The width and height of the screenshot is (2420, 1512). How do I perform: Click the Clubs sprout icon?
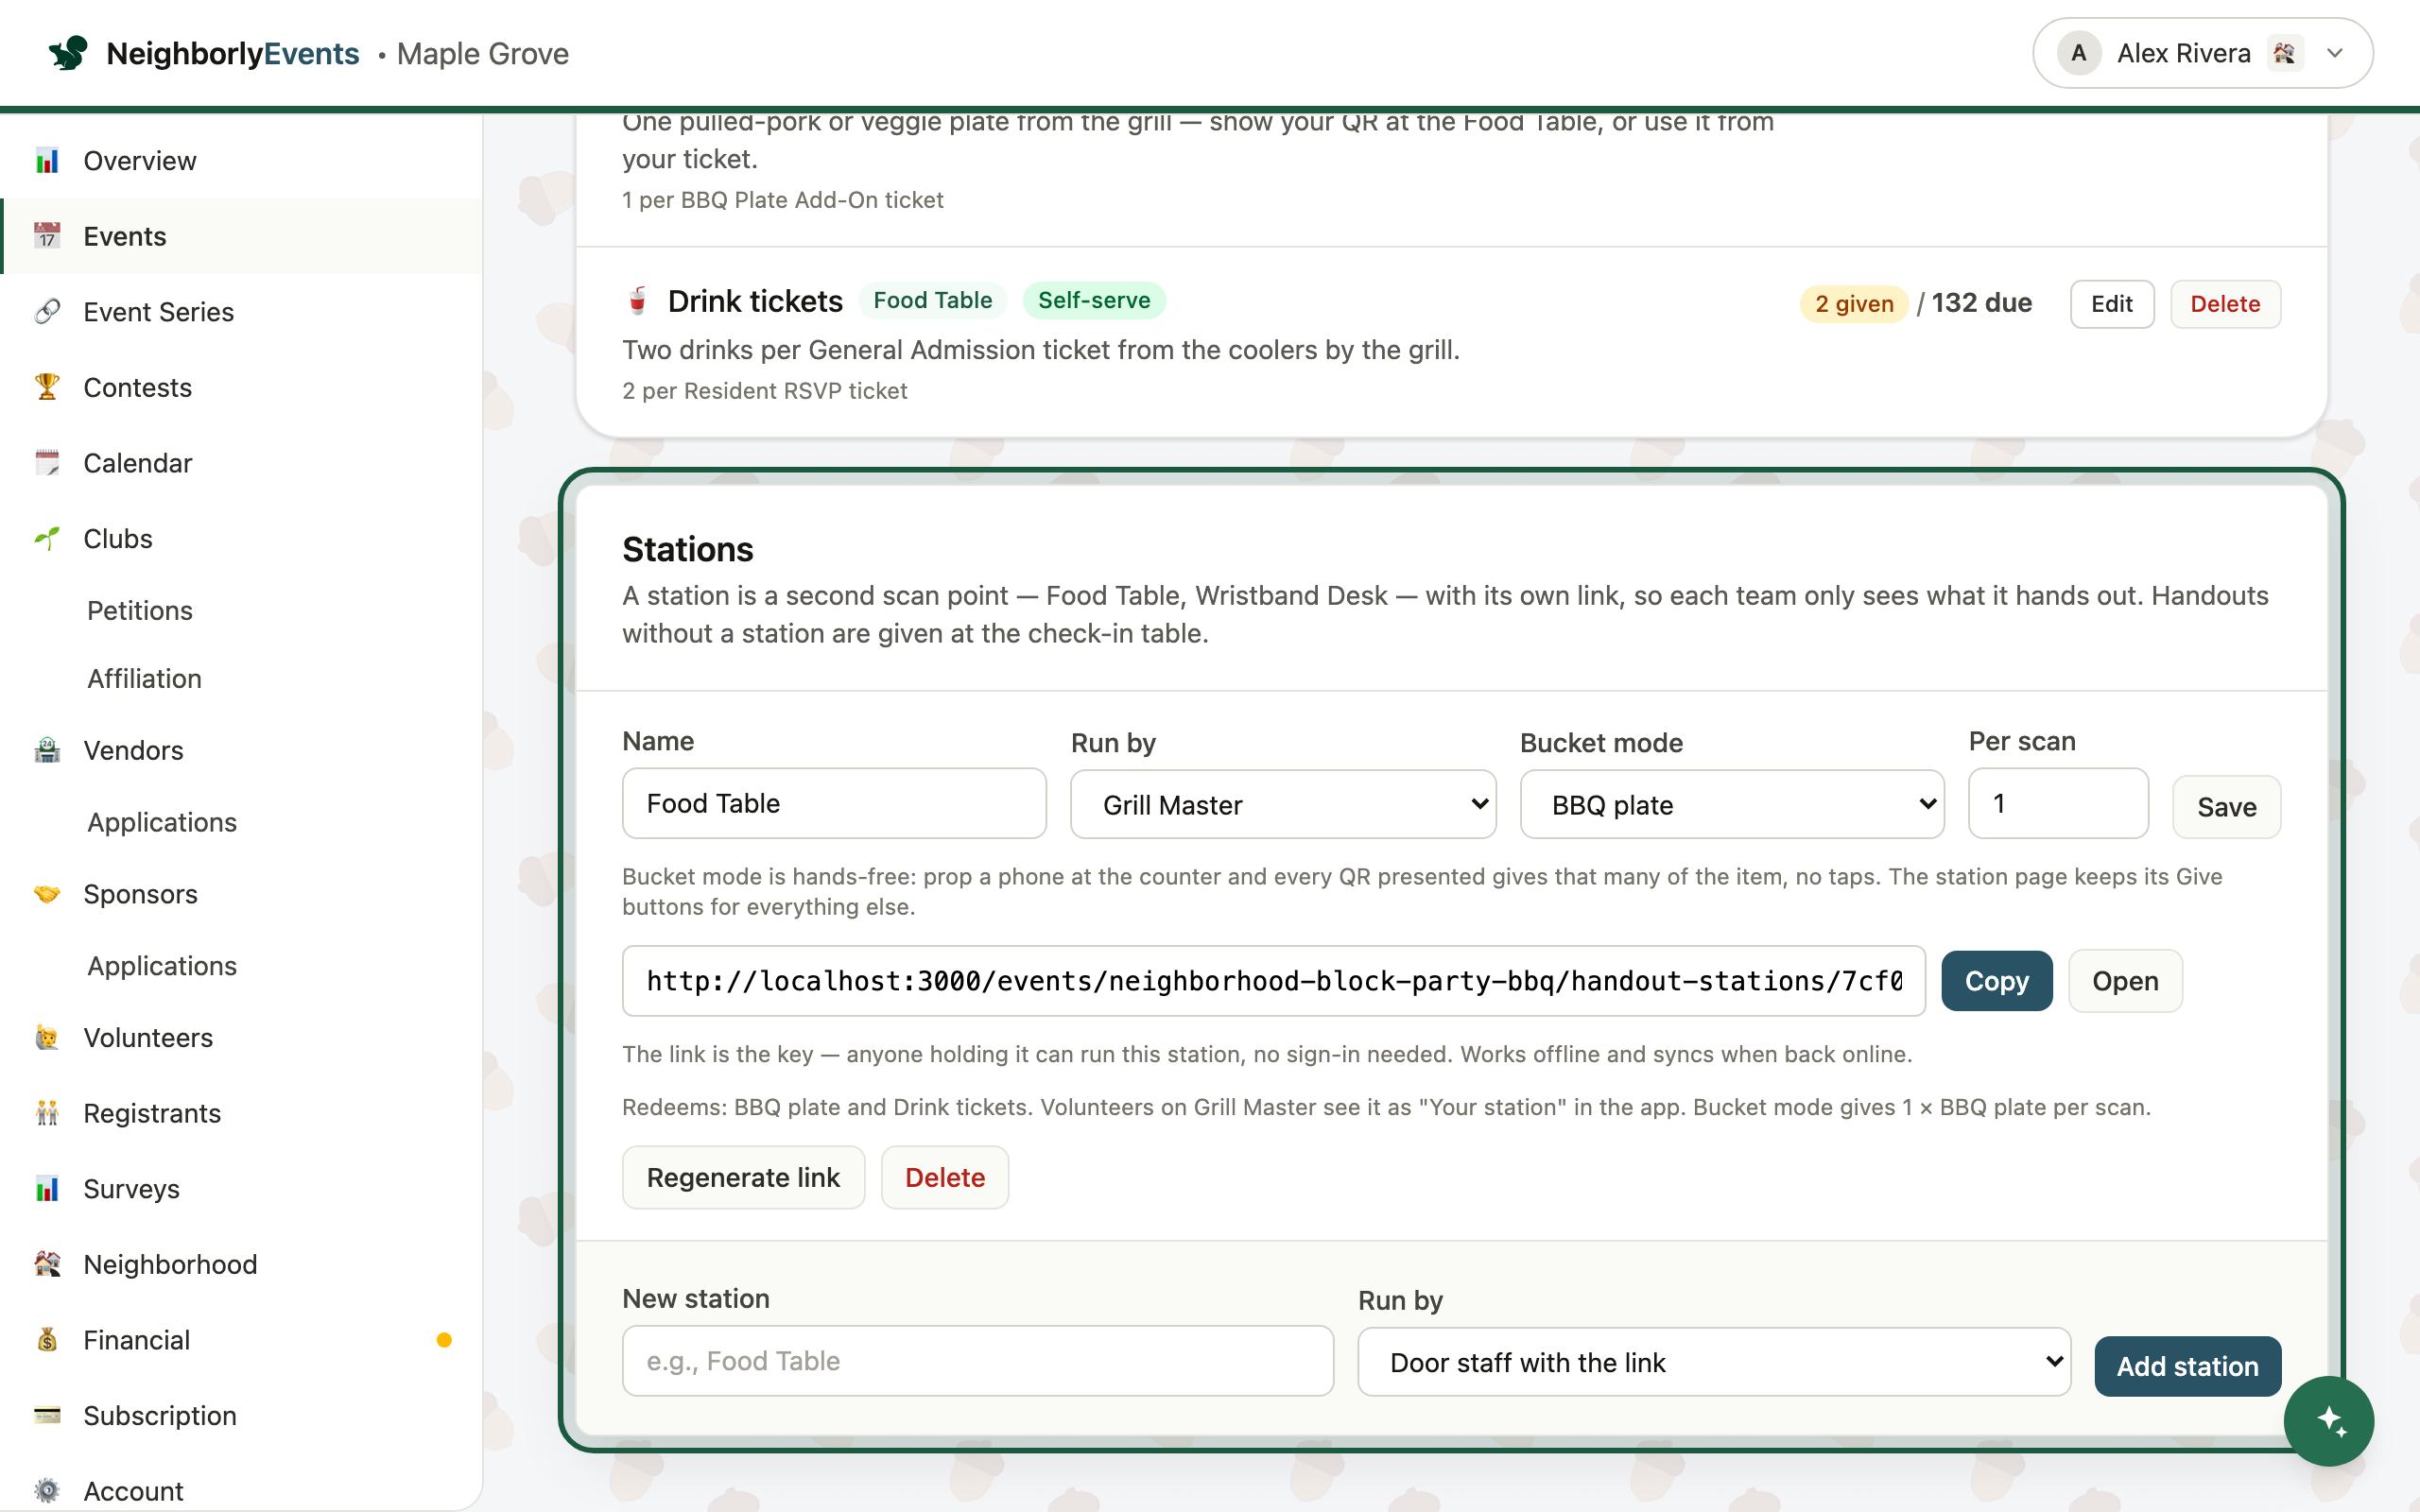pyautogui.click(x=47, y=538)
